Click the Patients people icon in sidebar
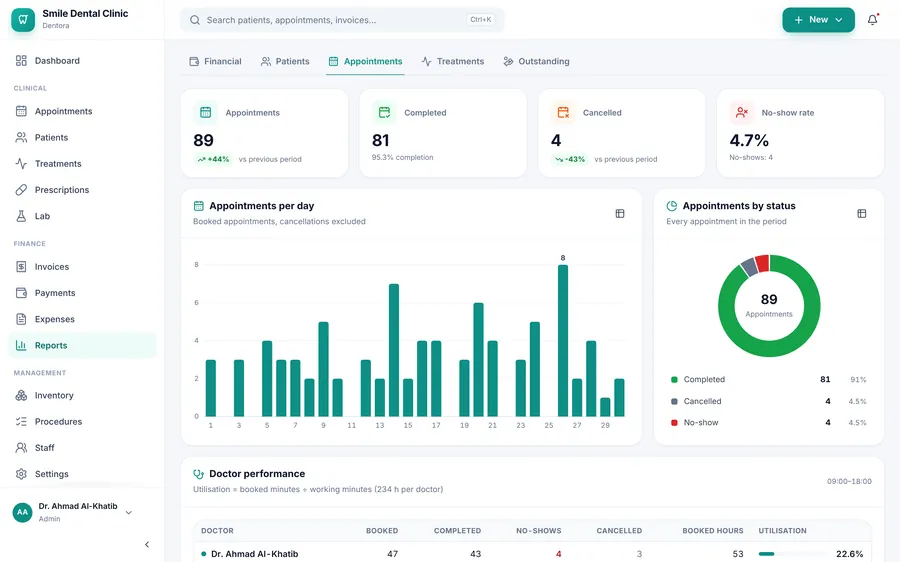The width and height of the screenshot is (900, 562). (x=21, y=137)
